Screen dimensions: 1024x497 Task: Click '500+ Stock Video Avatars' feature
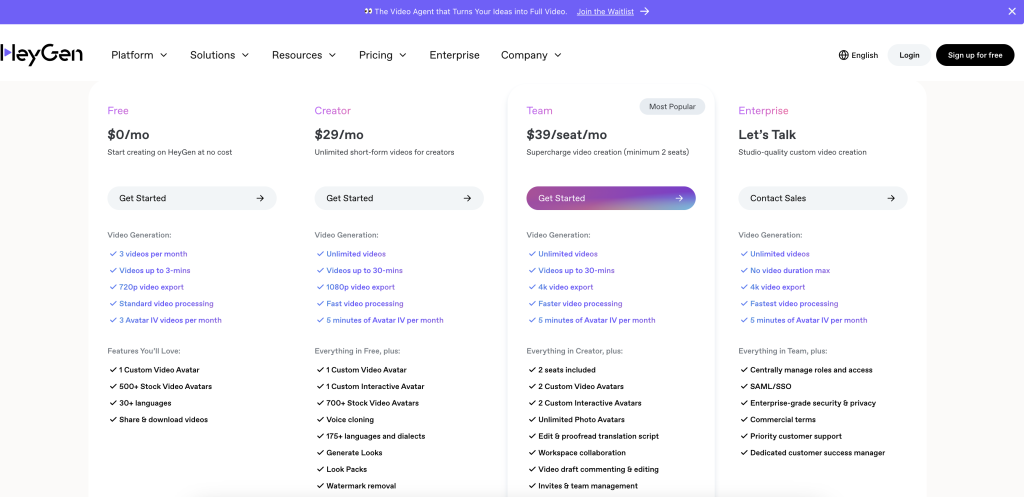coord(165,387)
